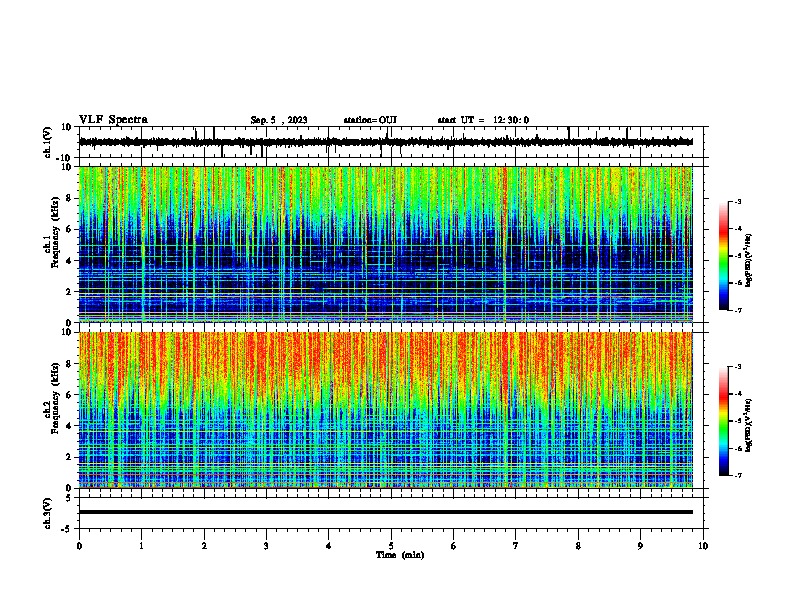Screen dimensions: 792x612
Task: Click the "8" kHz tick of ch.2 spectrogram
Action: pos(69,364)
